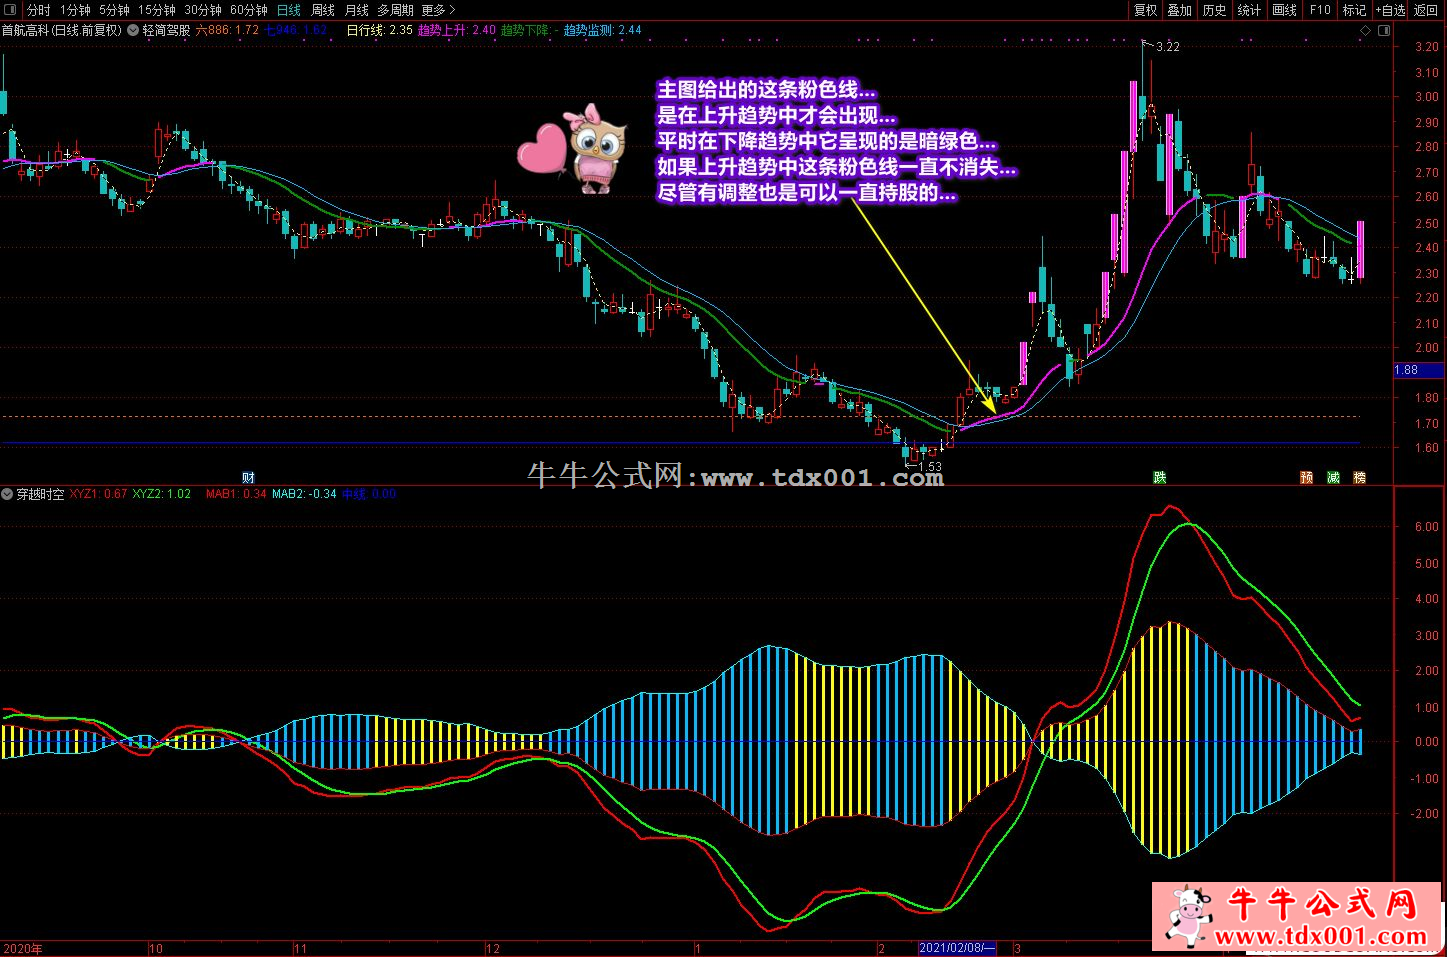
Task: Click the 趋势下降 indicator label
Action: click(529, 30)
